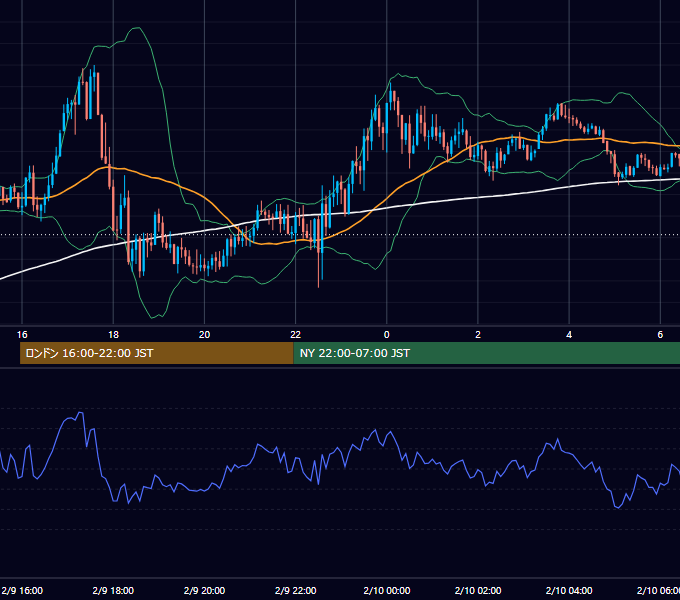Click hour label 20 on price chart axis
The height and width of the screenshot is (600, 680).
(204, 335)
